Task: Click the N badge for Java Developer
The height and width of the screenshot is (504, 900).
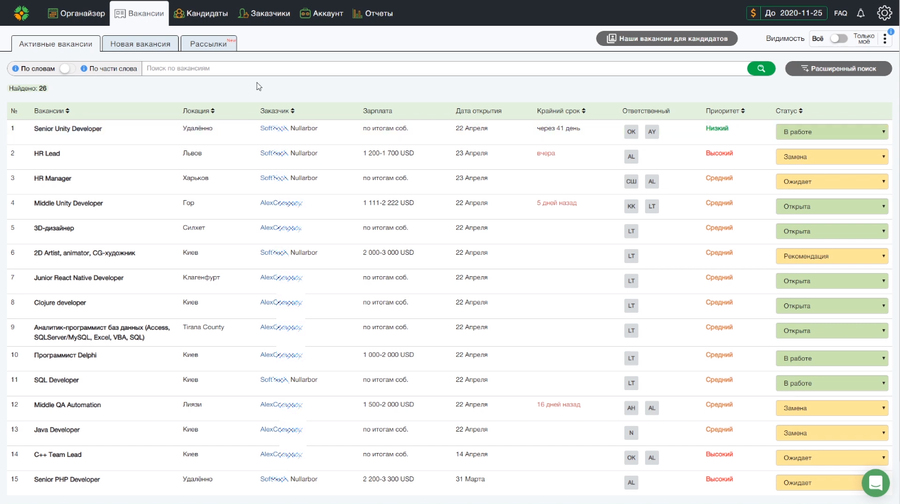Action: 631,433
